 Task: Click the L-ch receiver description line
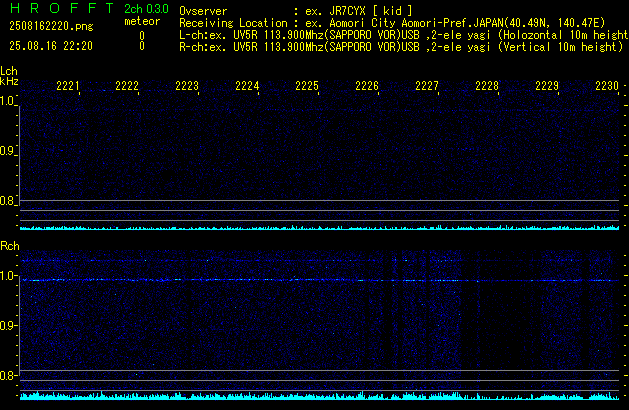click(404, 35)
